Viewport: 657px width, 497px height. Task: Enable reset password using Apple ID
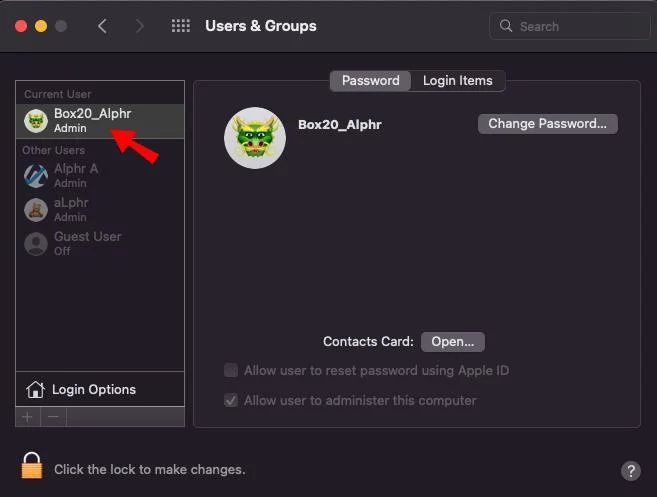coord(232,370)
